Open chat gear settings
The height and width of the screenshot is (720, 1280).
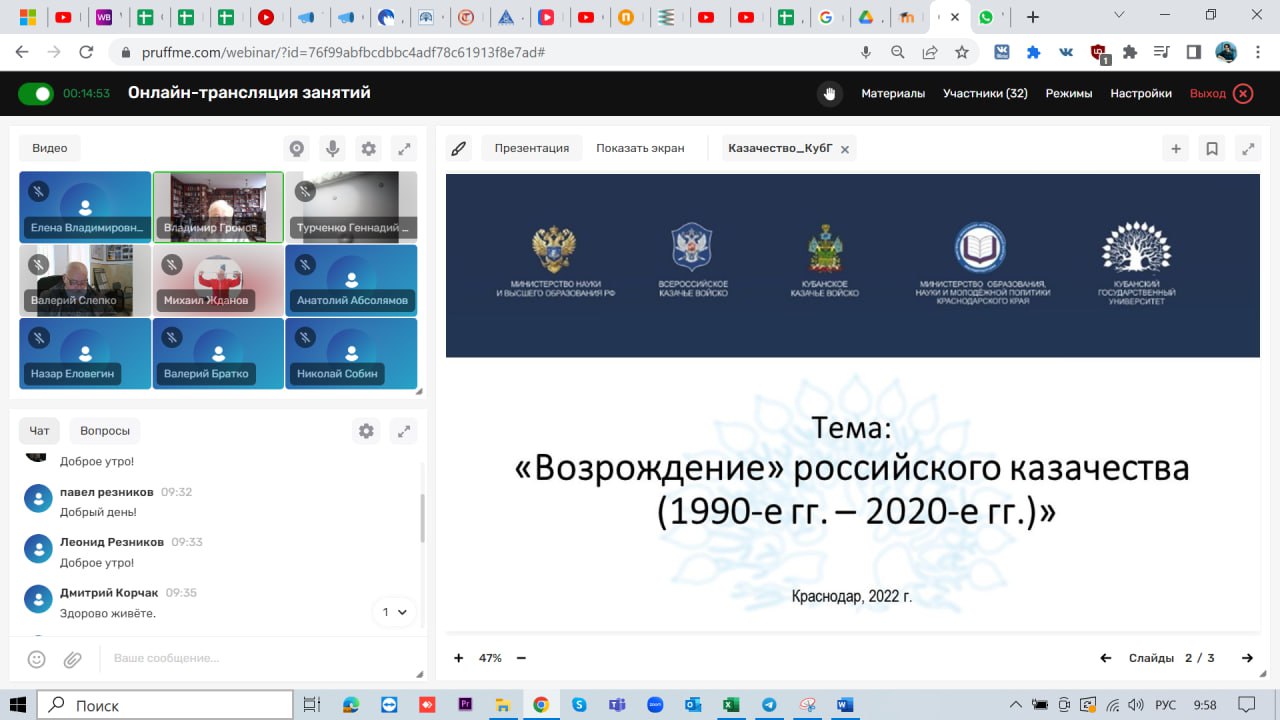pyautogui.click(x=366, y=431)
